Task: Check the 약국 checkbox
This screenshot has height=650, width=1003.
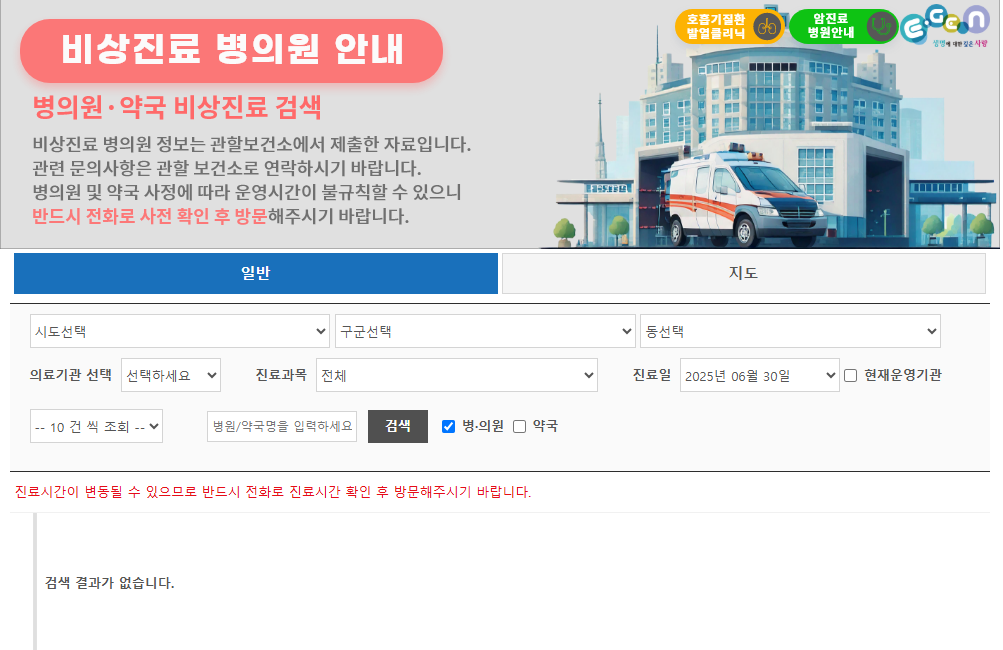Action: click(518, 425)
